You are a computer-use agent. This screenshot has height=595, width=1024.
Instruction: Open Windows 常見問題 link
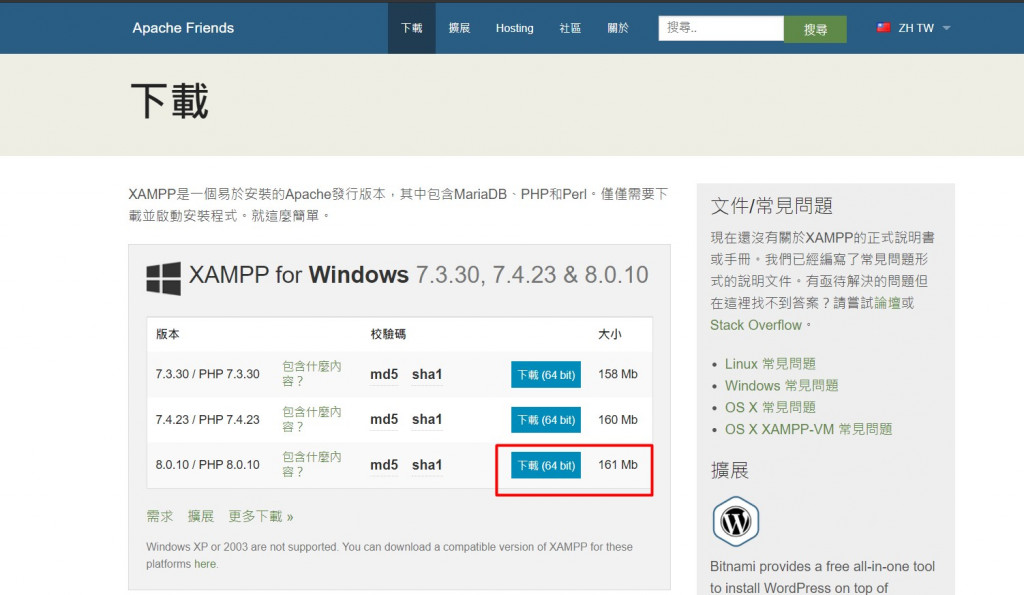[781, 385]
